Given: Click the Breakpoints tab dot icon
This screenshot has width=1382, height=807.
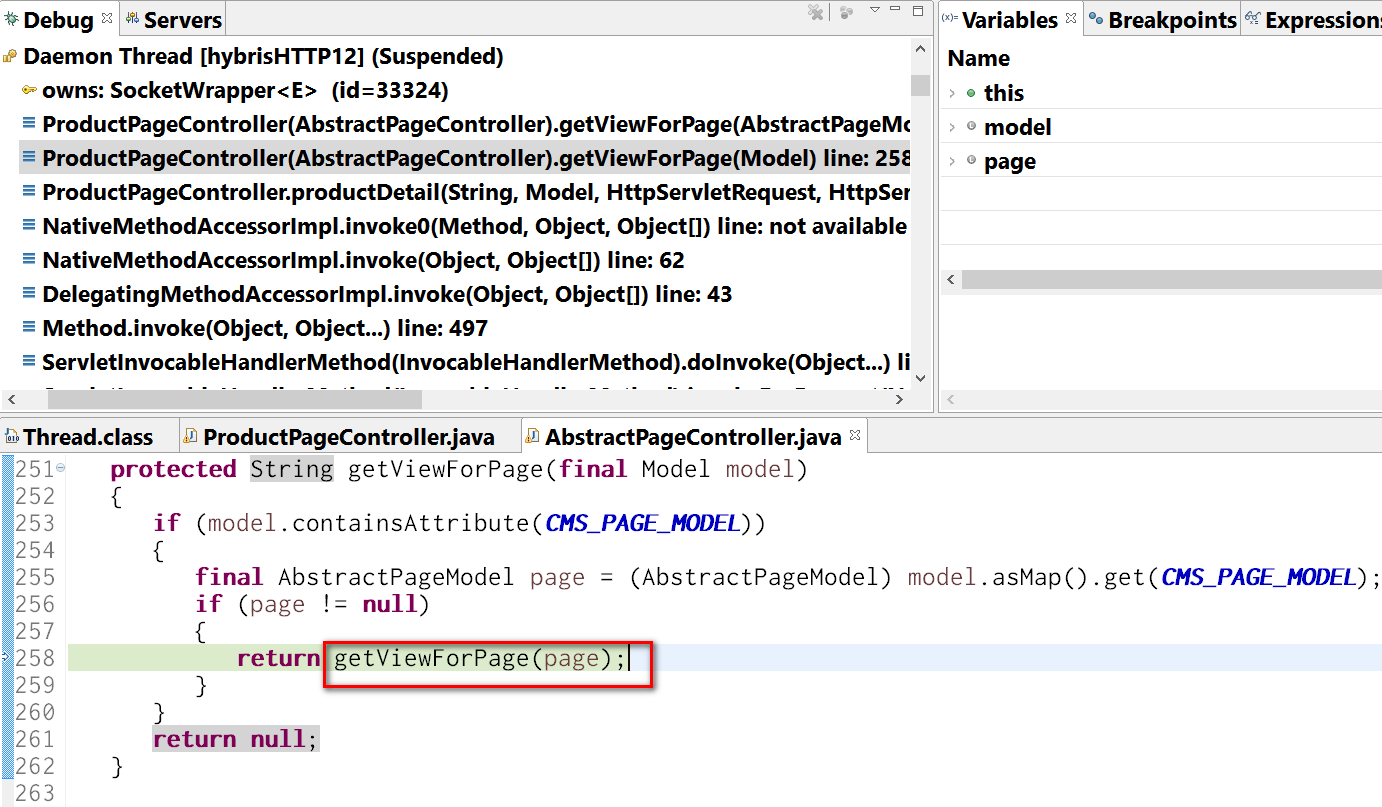Looking at the screenshot, I should coord(1096,19).
